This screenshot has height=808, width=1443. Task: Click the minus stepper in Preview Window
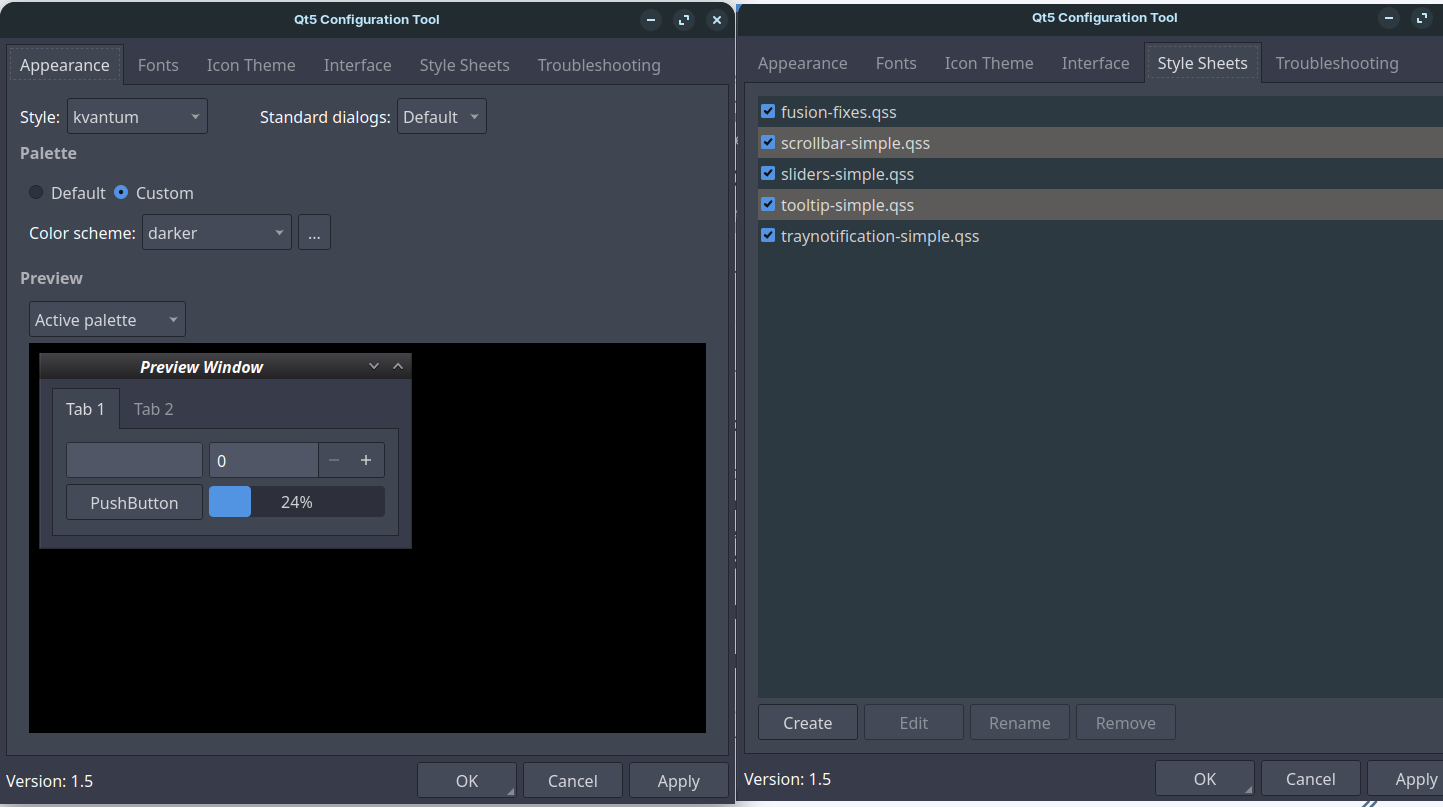[x=334, y=460]
